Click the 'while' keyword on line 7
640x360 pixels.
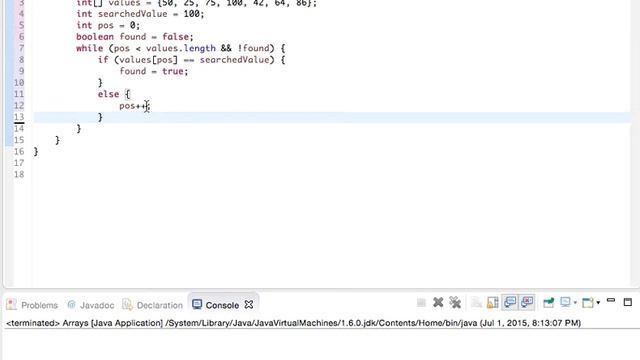click(x=89, y=48)
